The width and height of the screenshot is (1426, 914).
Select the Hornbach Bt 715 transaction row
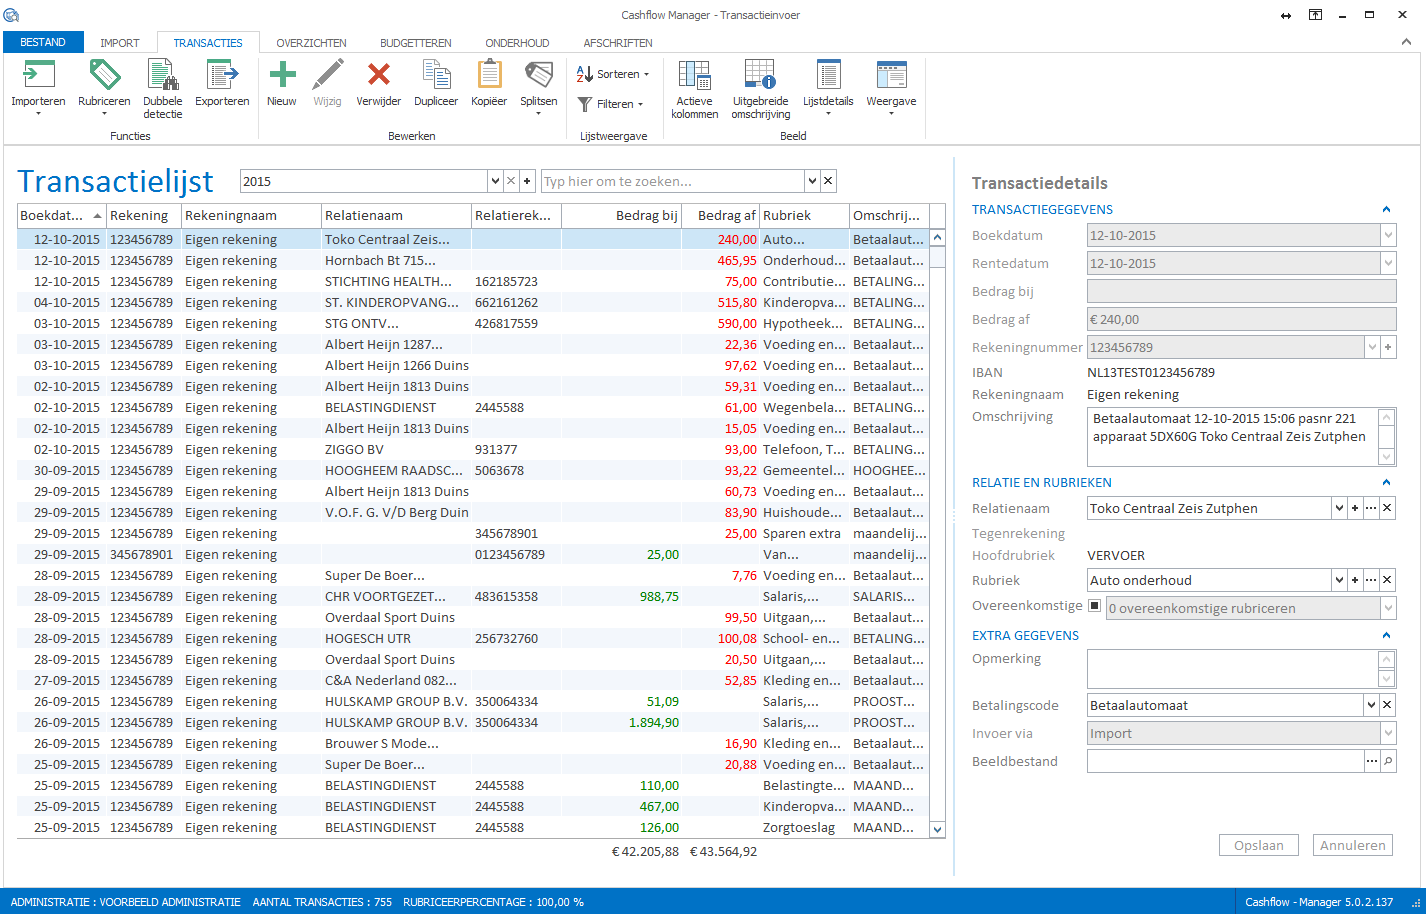tap(474, 260)
